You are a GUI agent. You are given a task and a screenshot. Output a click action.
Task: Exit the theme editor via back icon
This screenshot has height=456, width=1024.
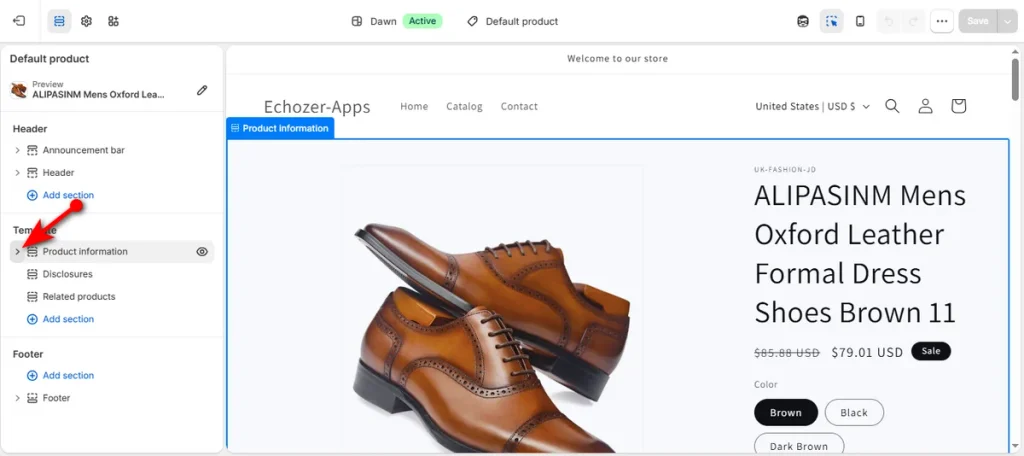pyautogui.click(x=19, y=21)
